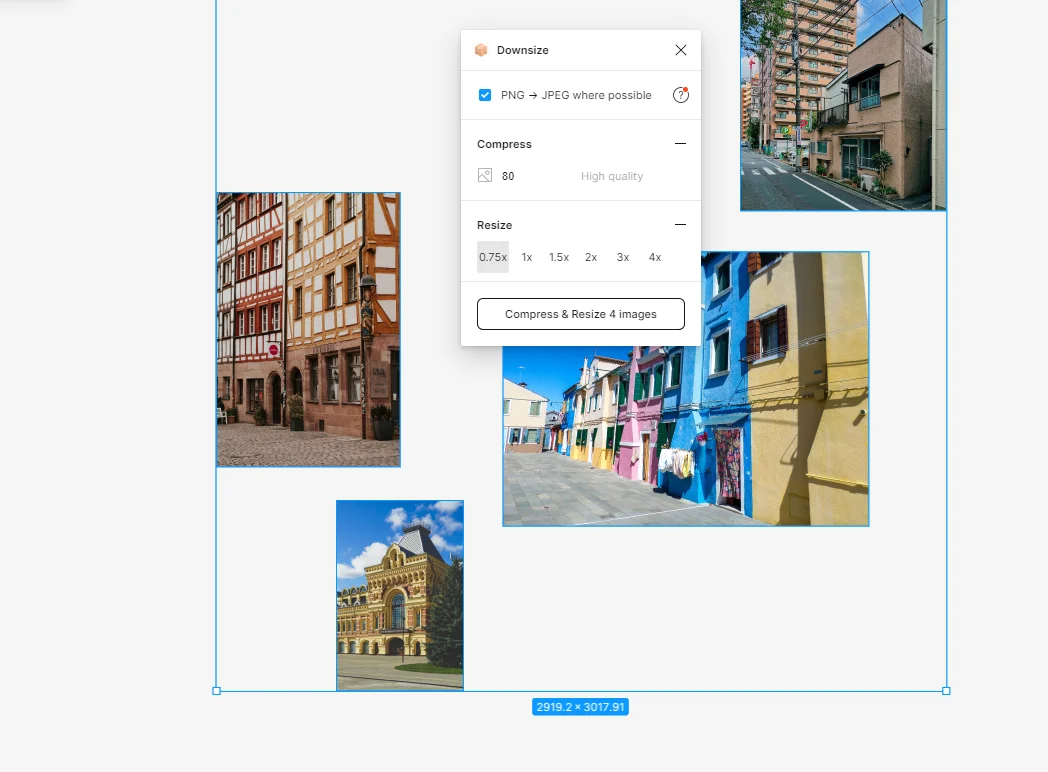Click the compression quality value 80
The height and width of the screenshot is (772, 1048).
pos(508,176)
